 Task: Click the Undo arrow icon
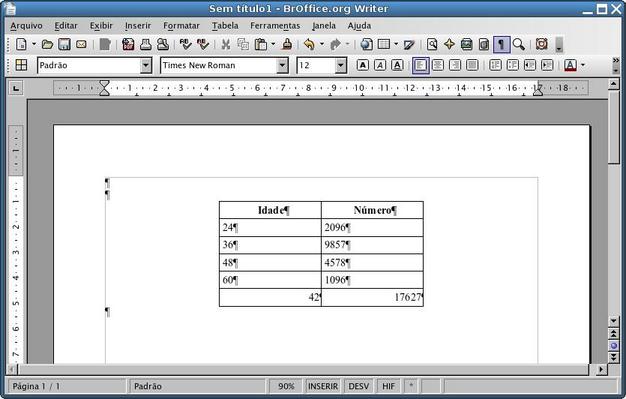tap(309, 44)
